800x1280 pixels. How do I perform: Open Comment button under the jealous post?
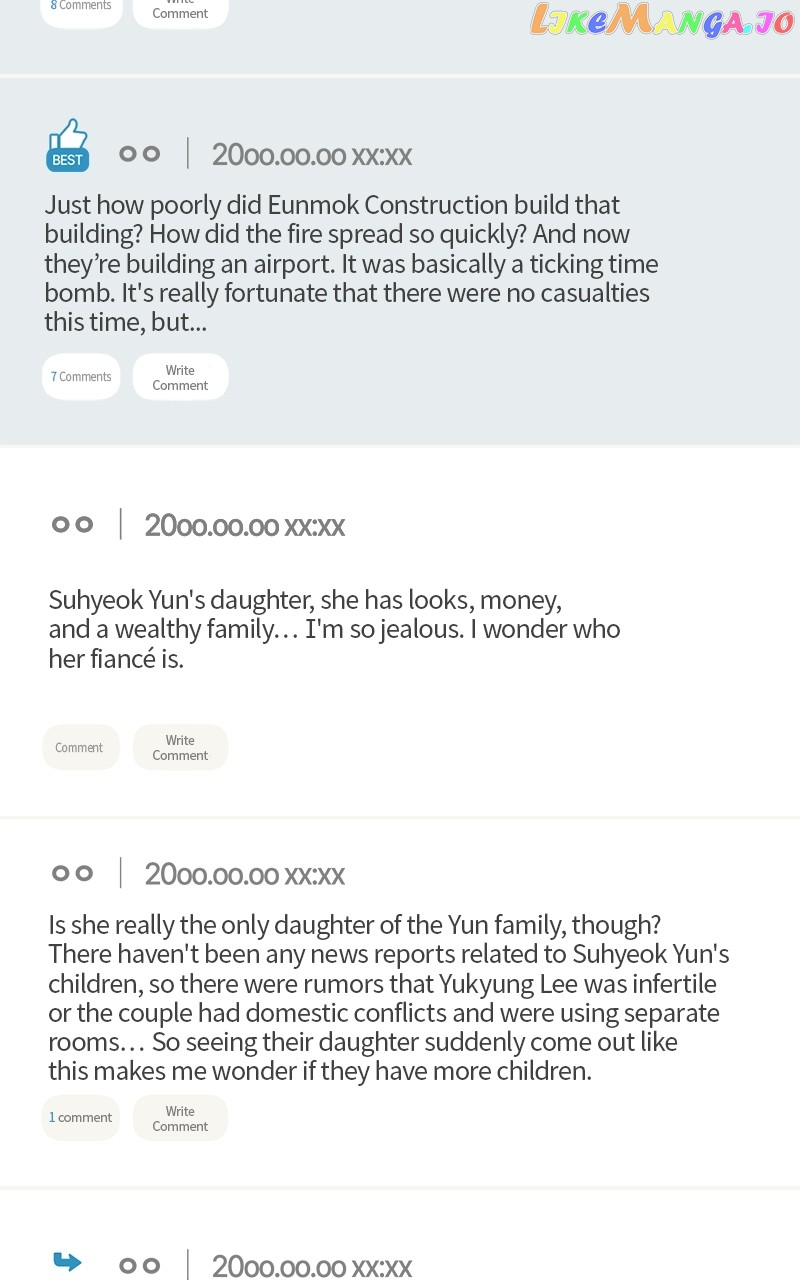tap(80, 748)
